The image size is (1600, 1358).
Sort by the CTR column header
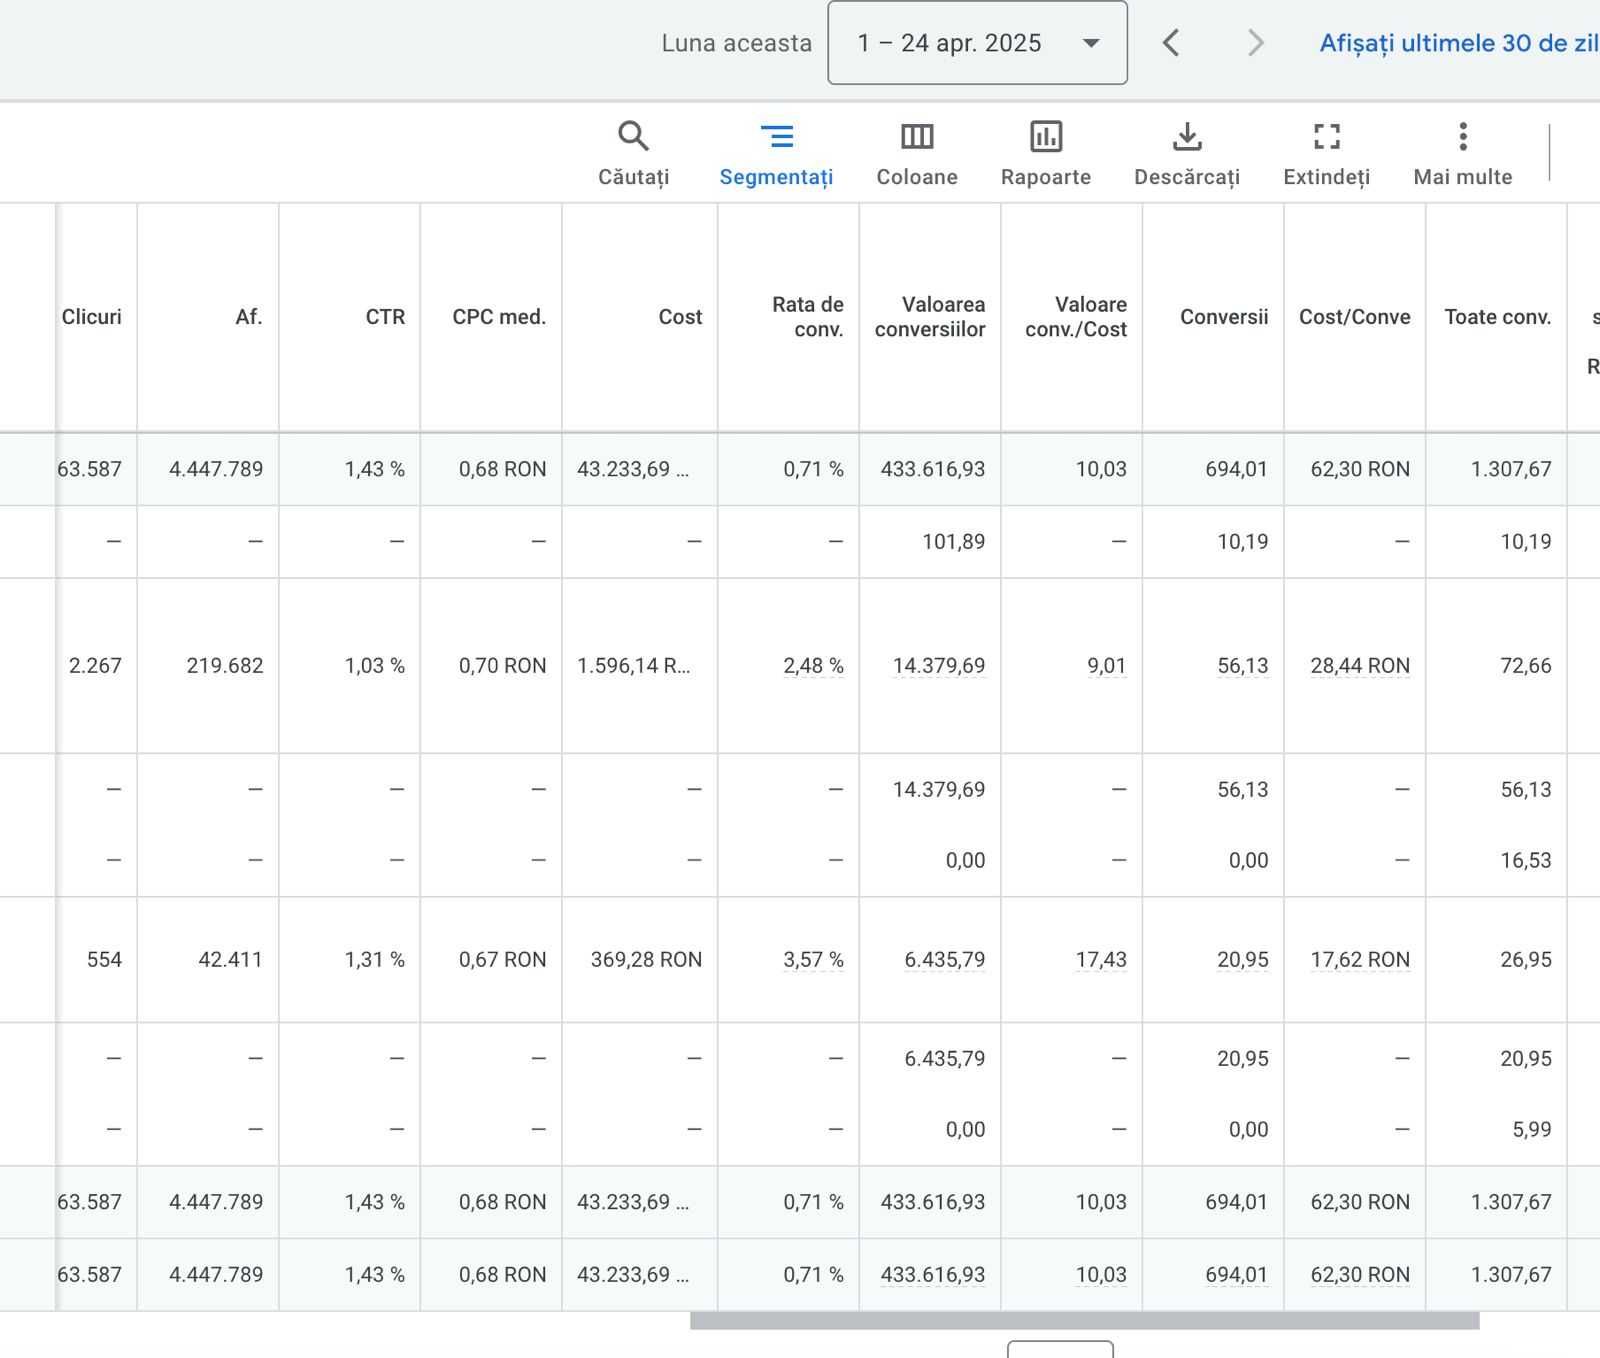(x=385, y=317)
